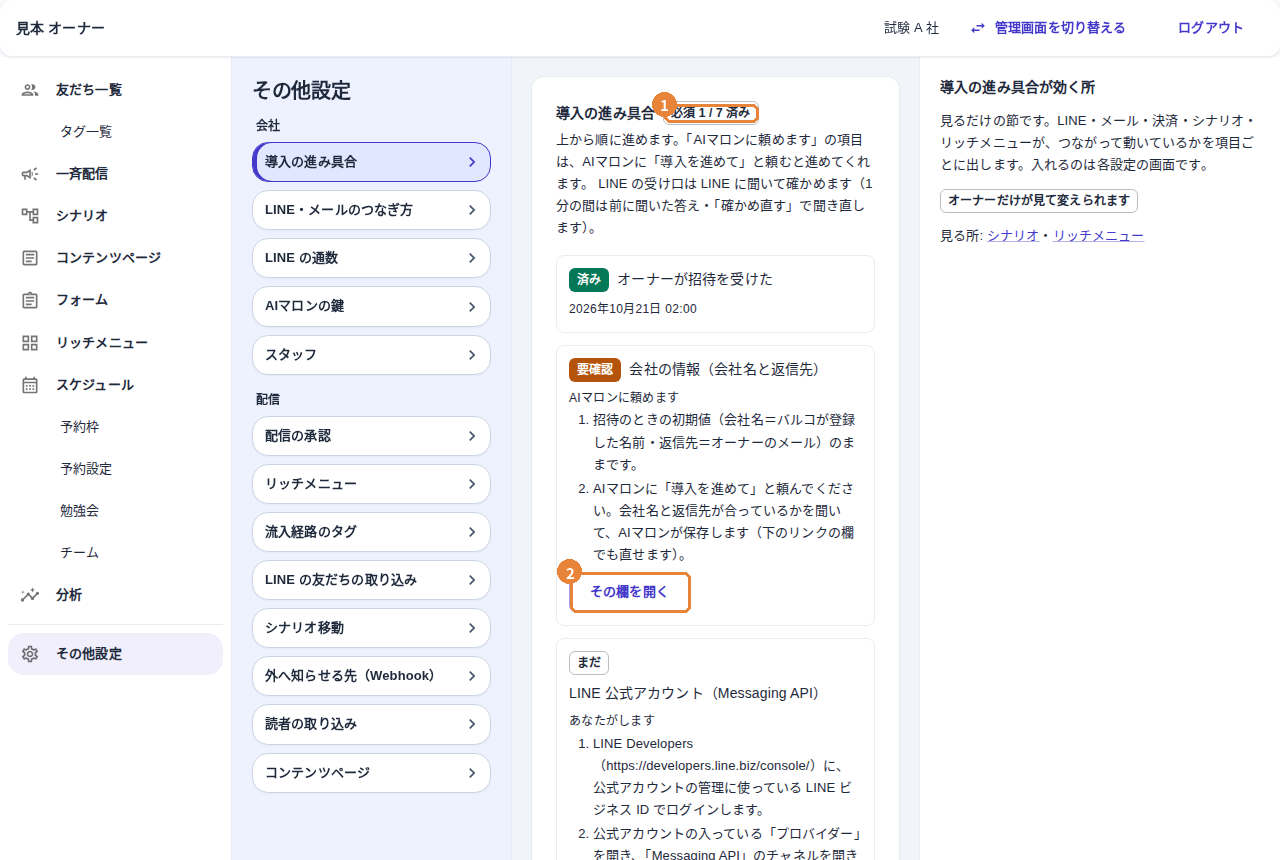This screenshot has height=860, width=1280.
Task: Select シナリオ移動 settings row
Action: click(x=371, y=628)
